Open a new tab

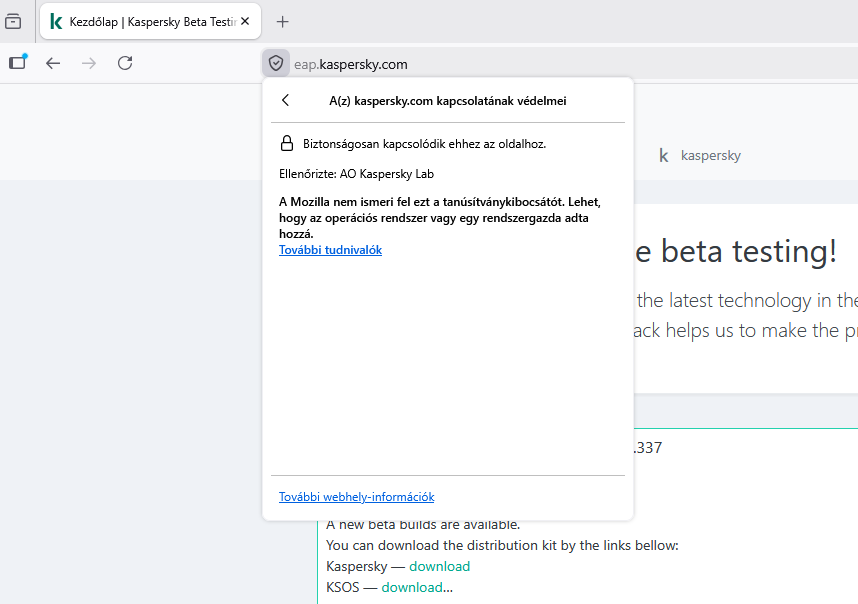coord(282,22)
